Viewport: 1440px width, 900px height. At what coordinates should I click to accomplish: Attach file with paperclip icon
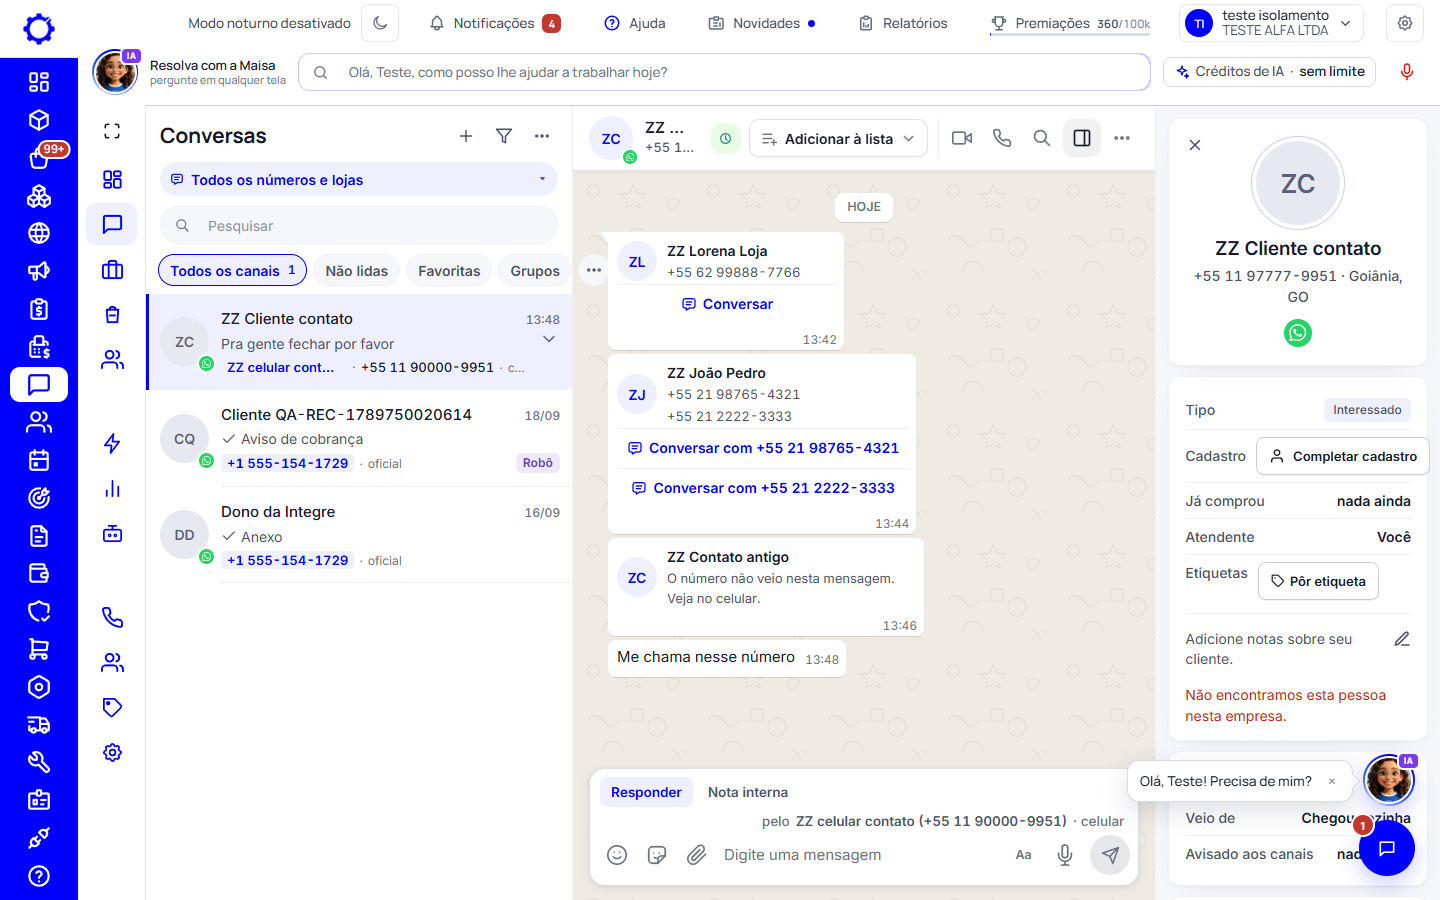[697, 855]
